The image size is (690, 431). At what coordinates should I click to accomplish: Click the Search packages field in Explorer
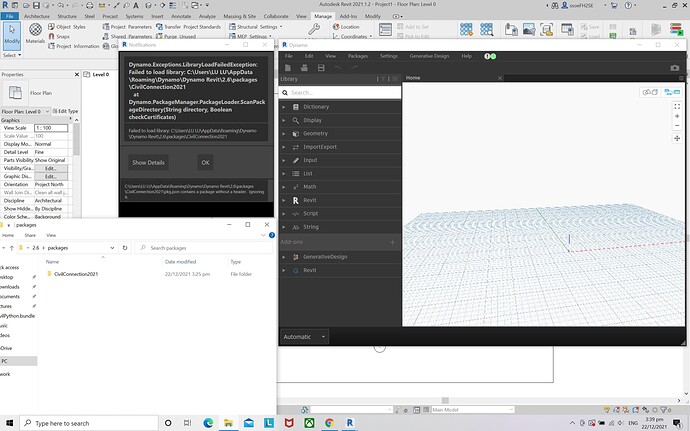click(204, 248)
